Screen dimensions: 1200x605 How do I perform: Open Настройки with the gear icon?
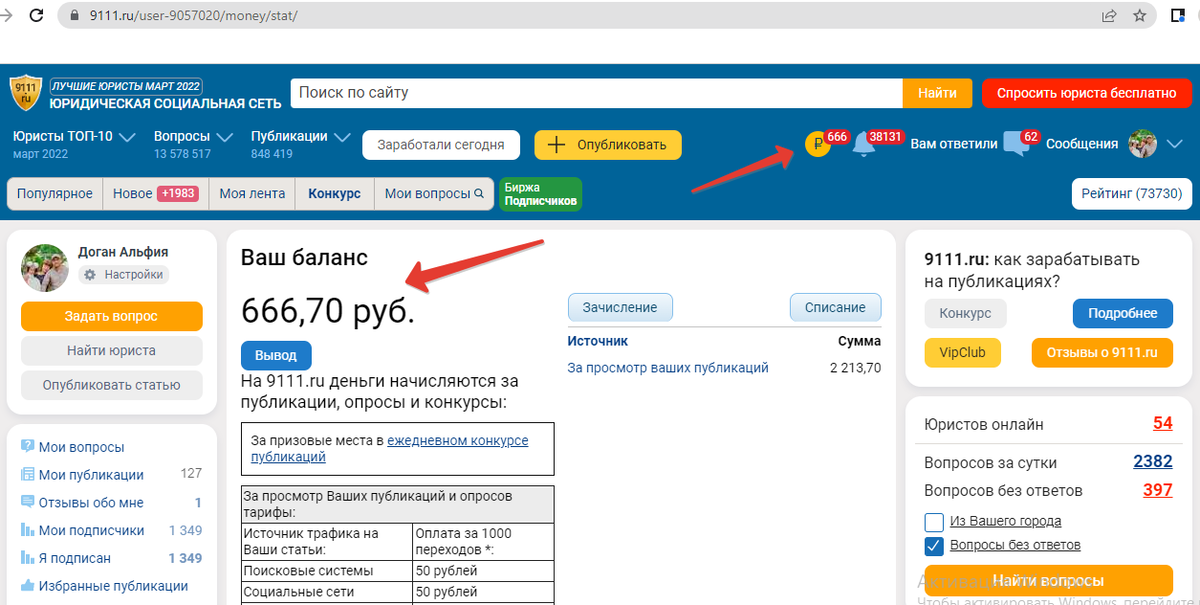tap(124, 274)
